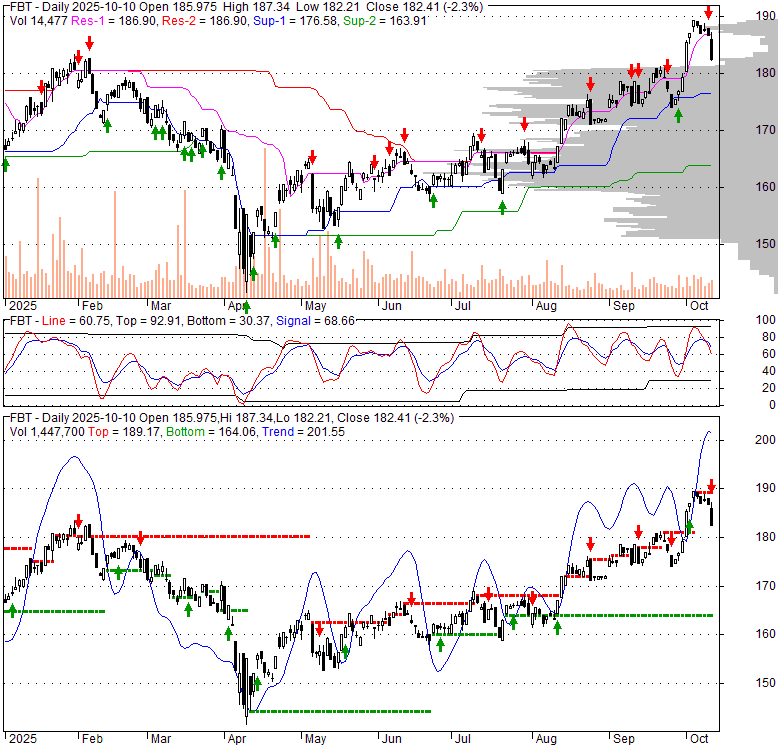Select the Feb label on the top chart's time axis

(92, 306)
